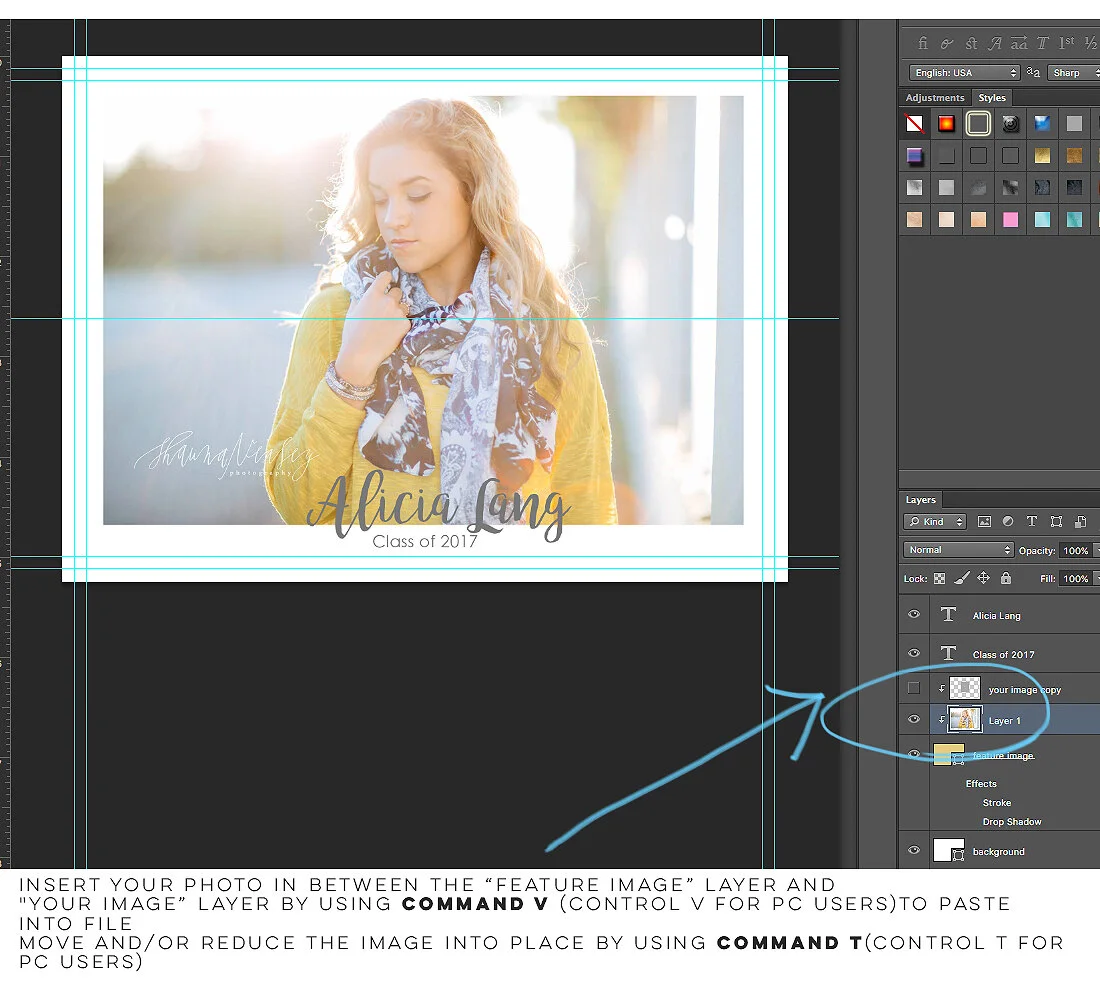Open the 'English: USA' language dropdown
Screen dimensions: 1100x987
click(964, 72)
